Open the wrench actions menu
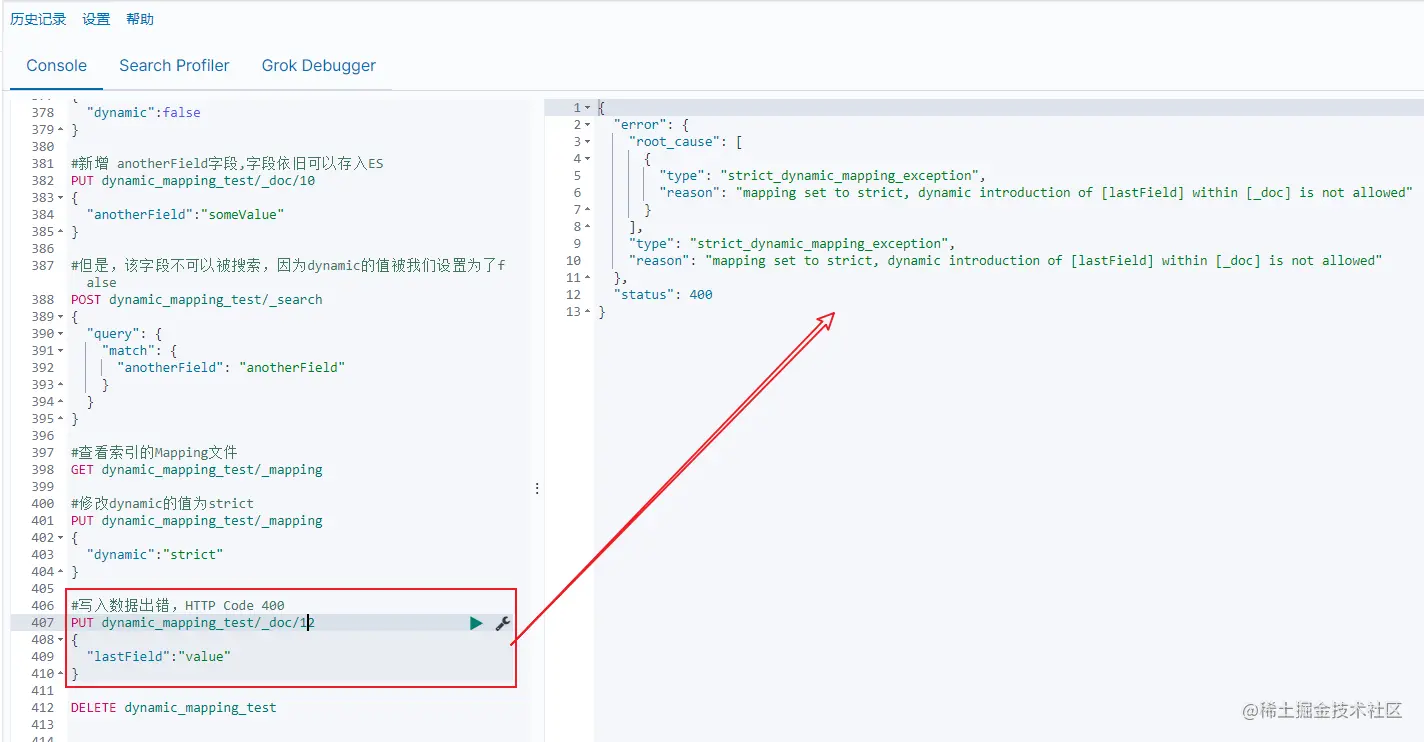The image size is (1424, 742). pyautogui.click(x=503, y=623)
